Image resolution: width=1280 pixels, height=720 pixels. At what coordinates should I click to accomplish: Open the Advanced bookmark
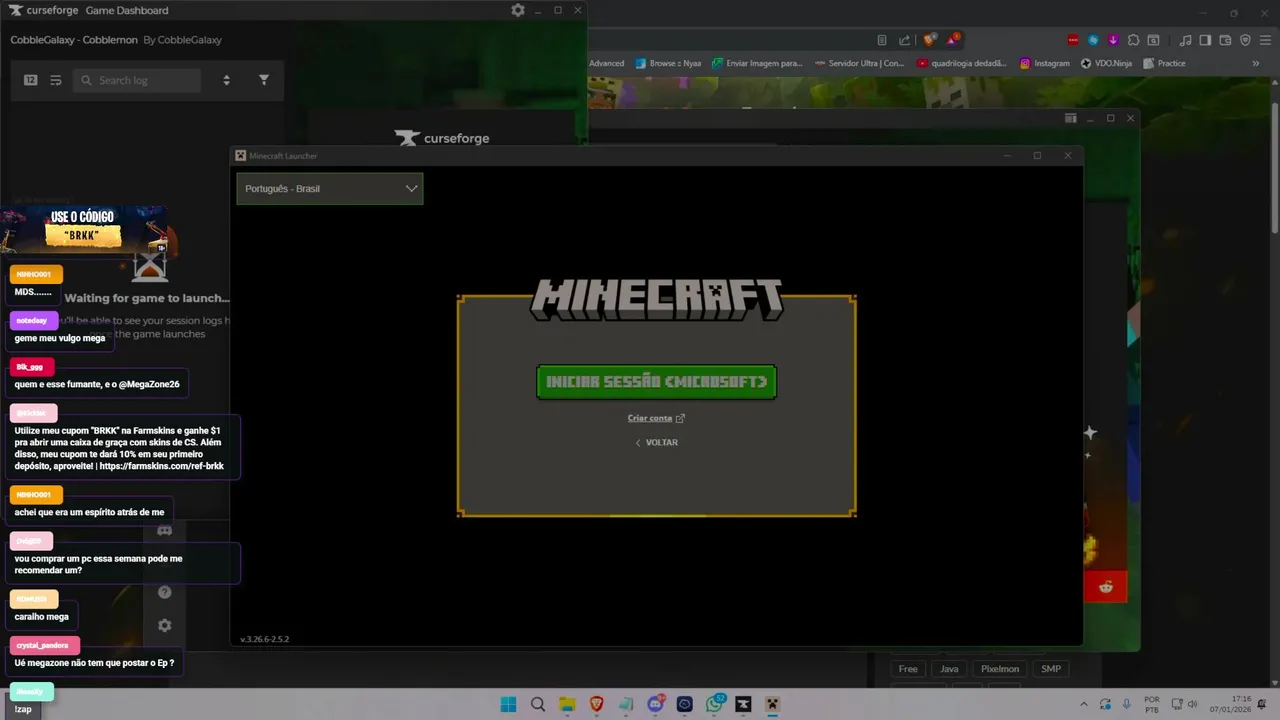click(606, 63)
